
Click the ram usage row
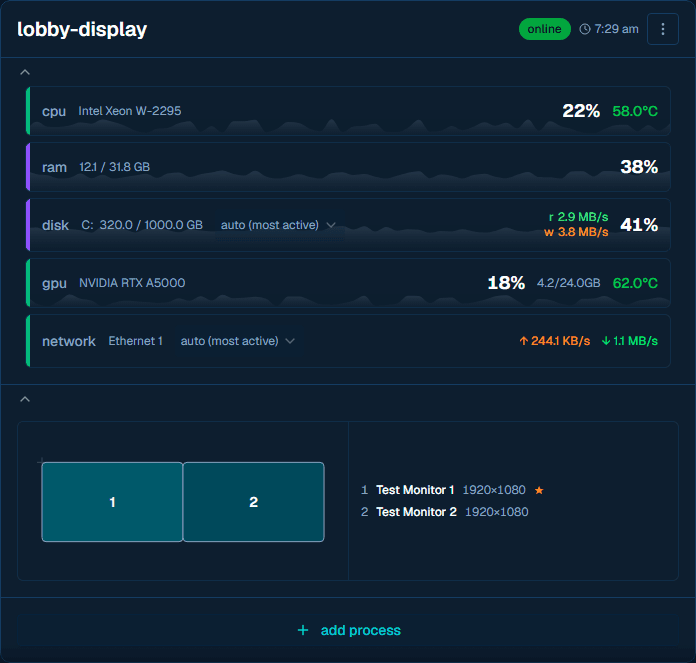[x=348, y=167]
